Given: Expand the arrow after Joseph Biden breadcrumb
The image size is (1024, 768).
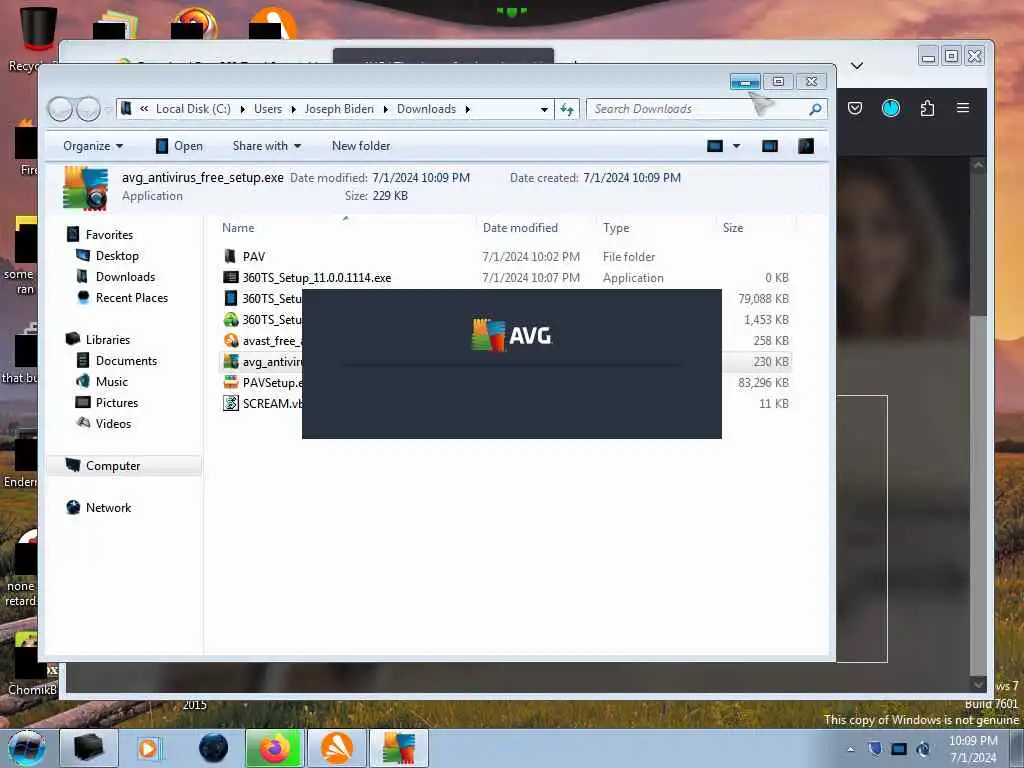Looking at the screenshot, I should [385, 109].
